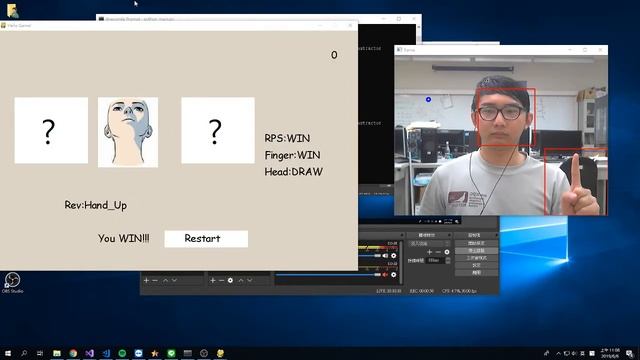The image size is (640, 360).
Task: Click the first OBS controls button (start streaming)
Action: (476, 243)
